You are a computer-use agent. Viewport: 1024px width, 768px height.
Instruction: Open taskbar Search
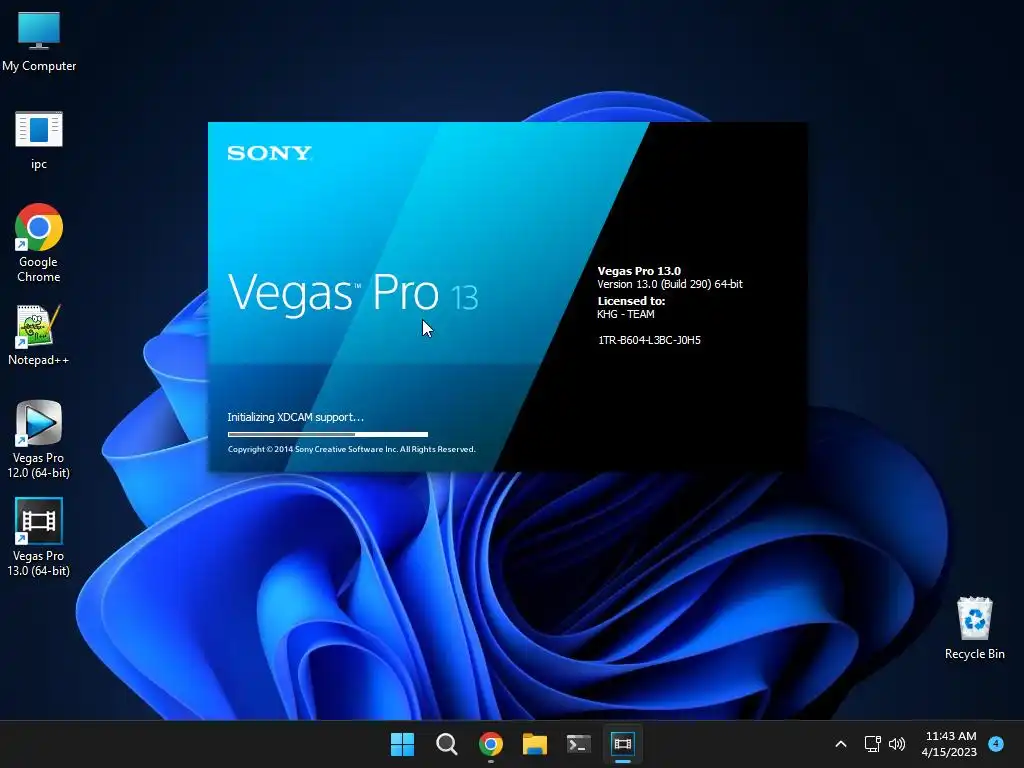coord(447,744)
